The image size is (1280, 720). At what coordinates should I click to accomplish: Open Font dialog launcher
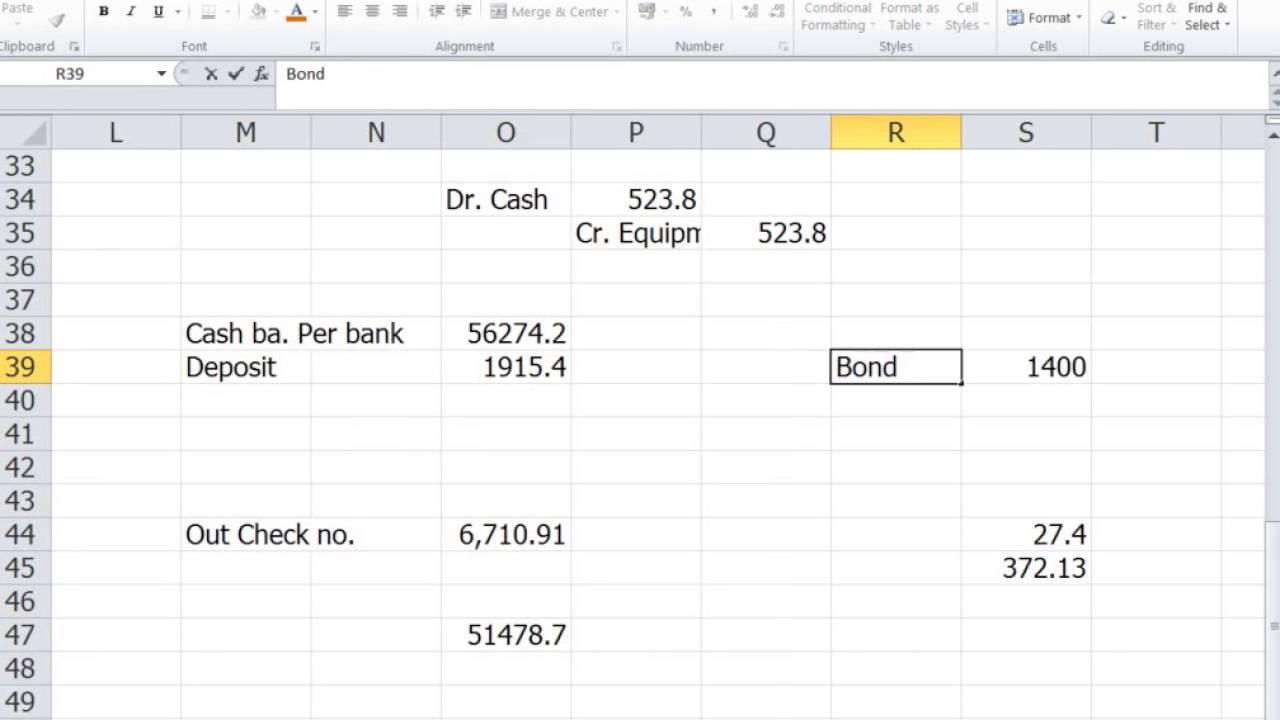(315, 47)
